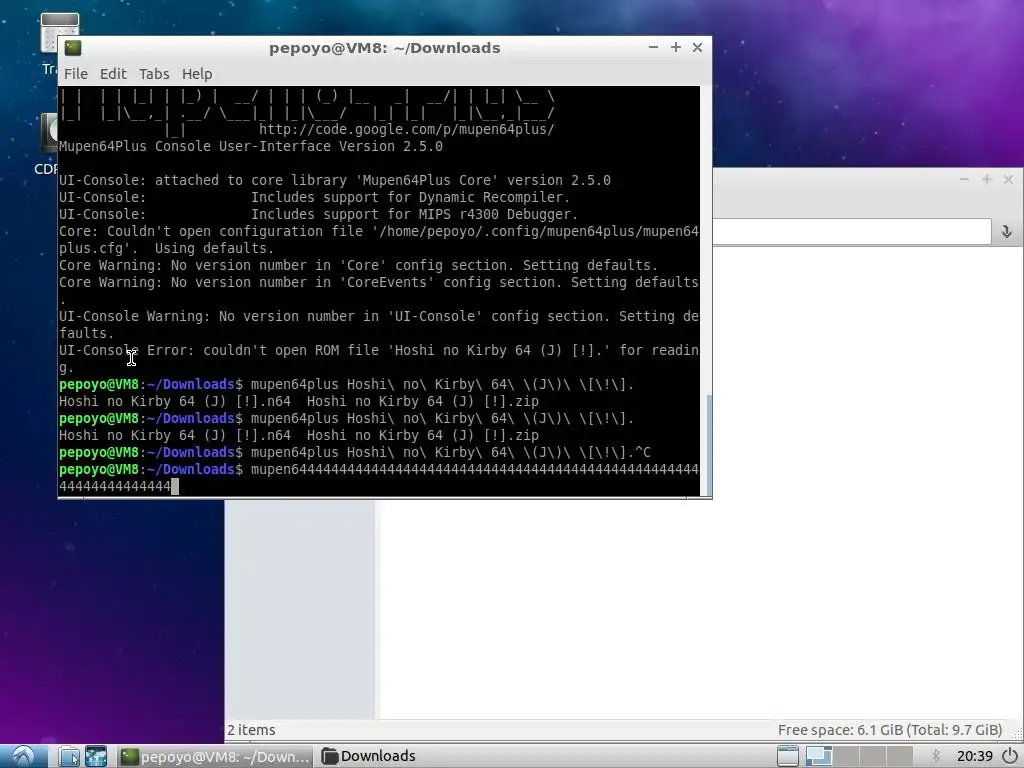This screenshot has width=1024, height=768.
Task: Close the Downloads file manager window
Action: pos(1008,179)
